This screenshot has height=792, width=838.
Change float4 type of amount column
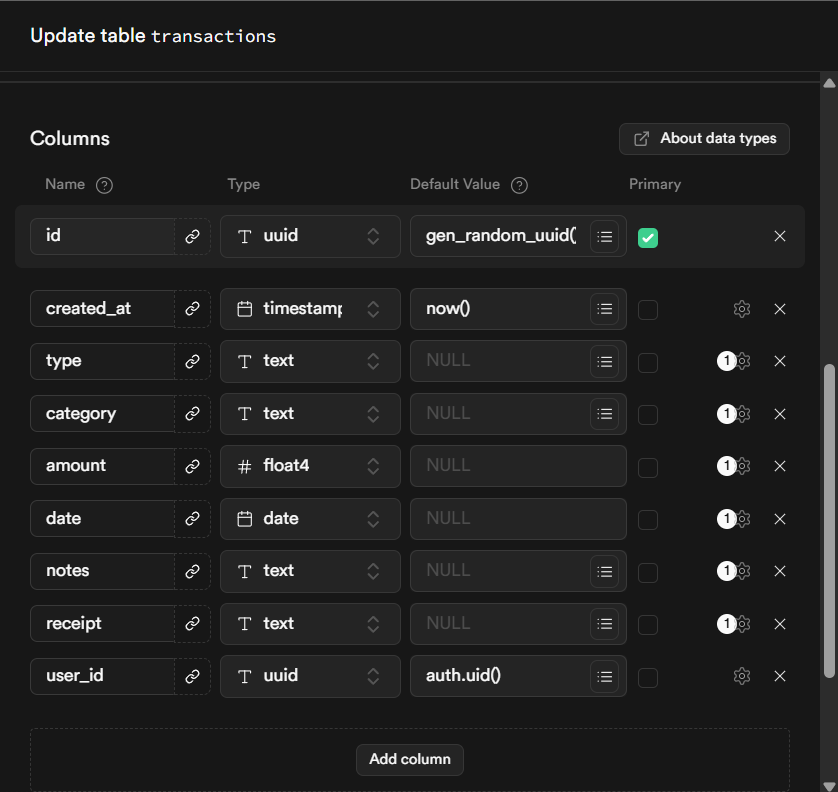click(310, 466)
